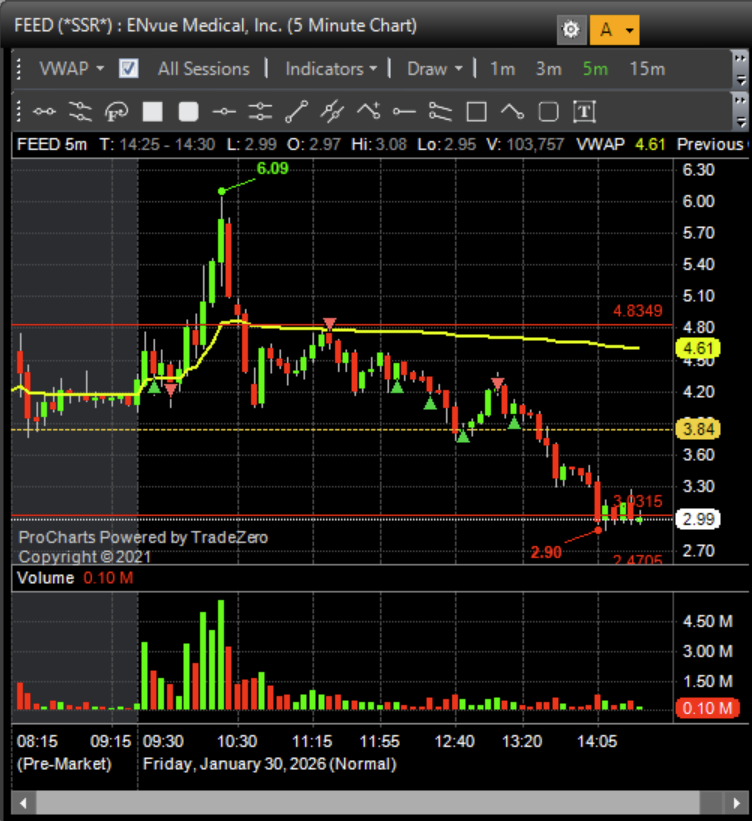752x821 pixels.
Task: Click the white 2.99 last price tag
Action: click(698, 519)
